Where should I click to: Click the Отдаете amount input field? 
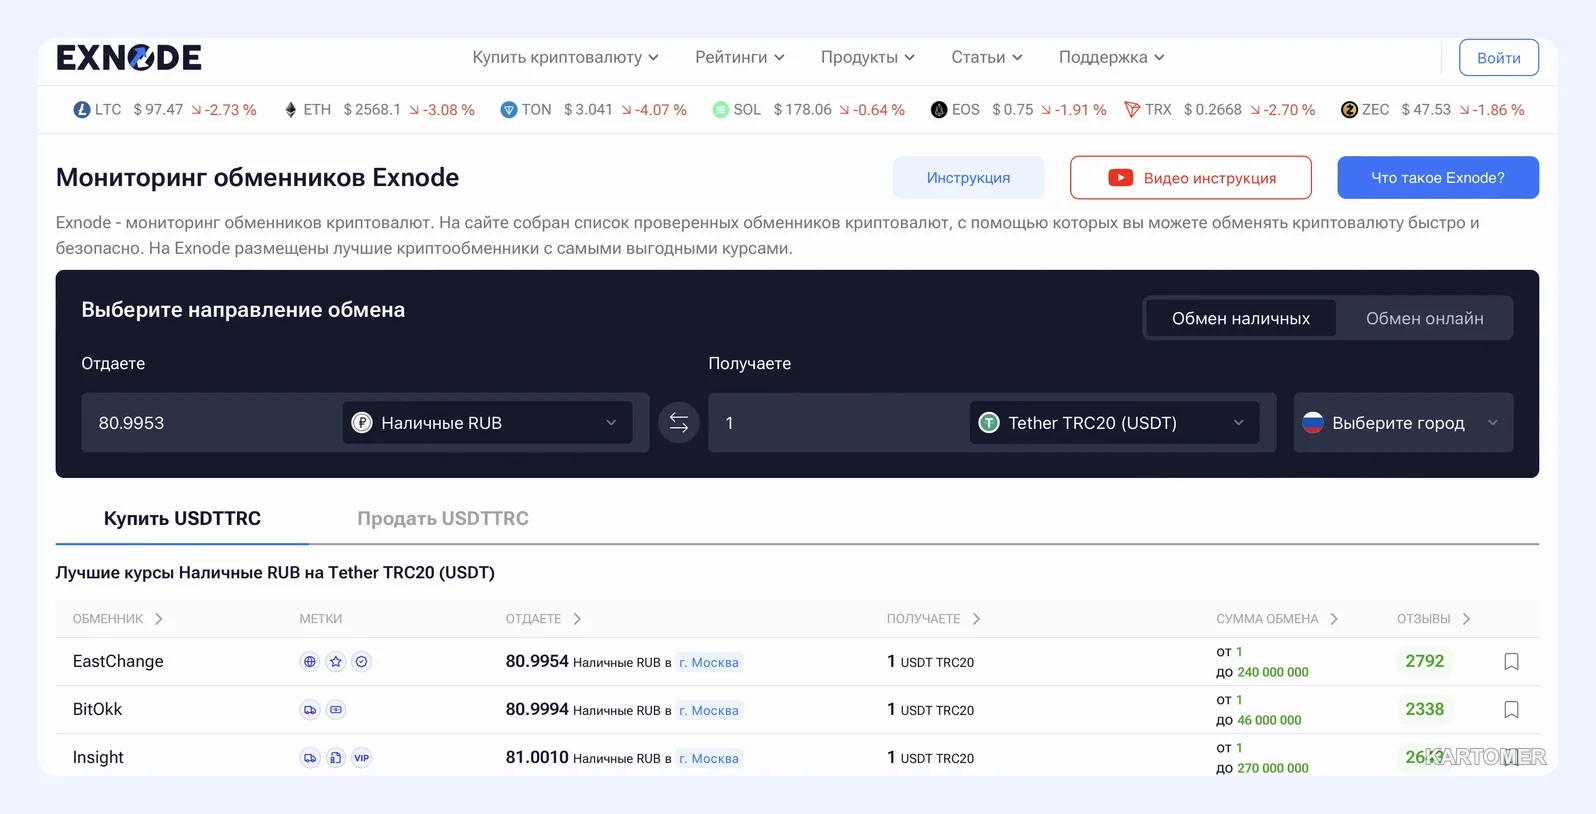tap(212, 422)
